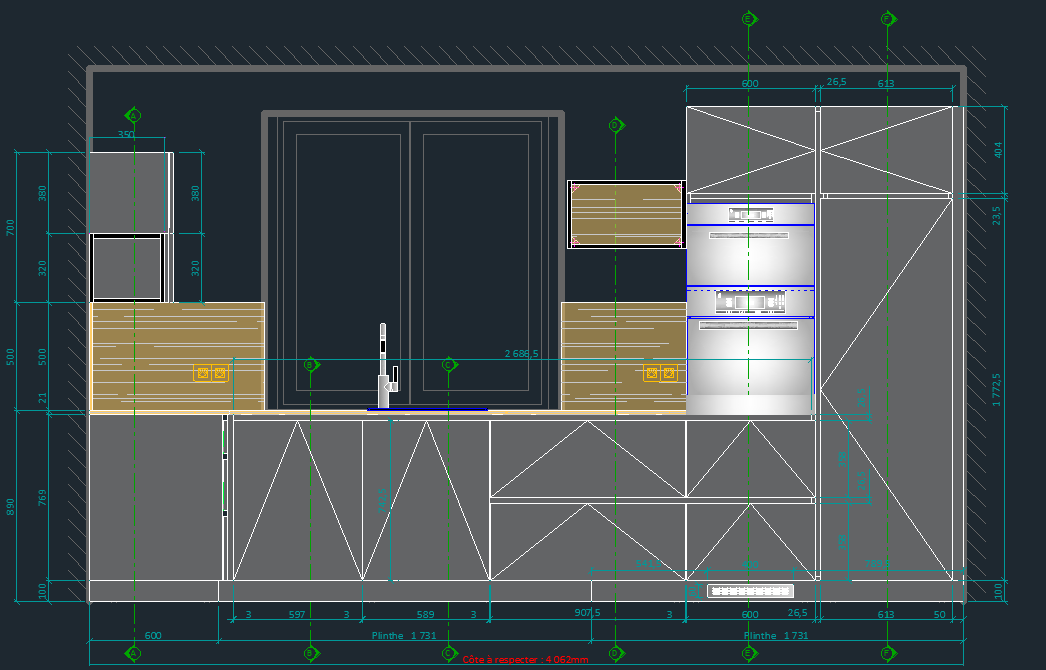The height and width of the screenshot is (670, 1046).
Task: Select the 890 base height dimension text
Action: click(12, 507)
